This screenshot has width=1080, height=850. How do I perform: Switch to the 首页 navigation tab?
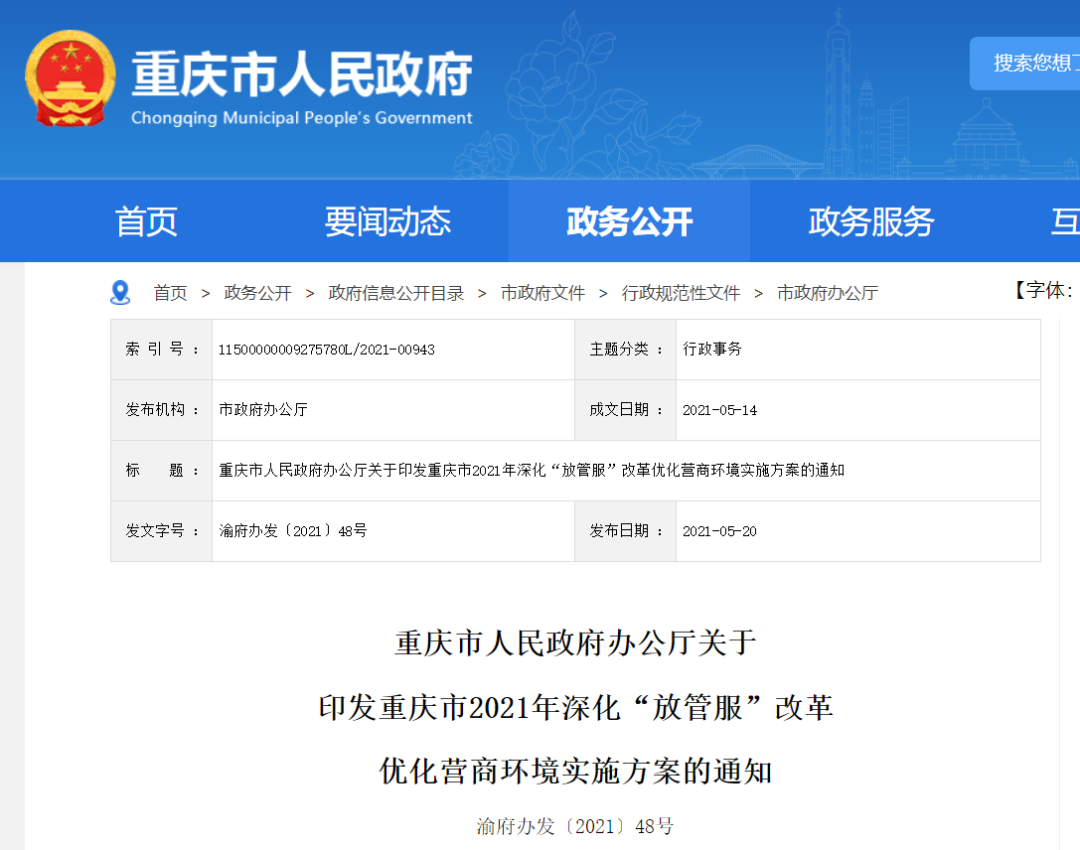(146, 221)
